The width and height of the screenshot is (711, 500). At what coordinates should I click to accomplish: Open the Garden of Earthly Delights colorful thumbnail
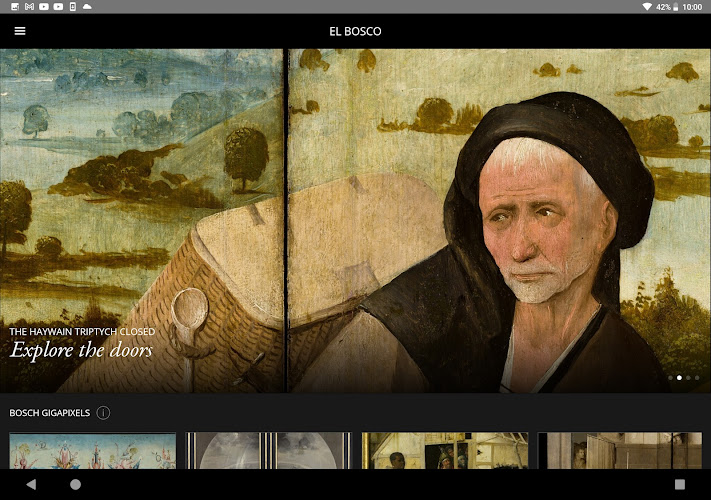coord(93,451)
